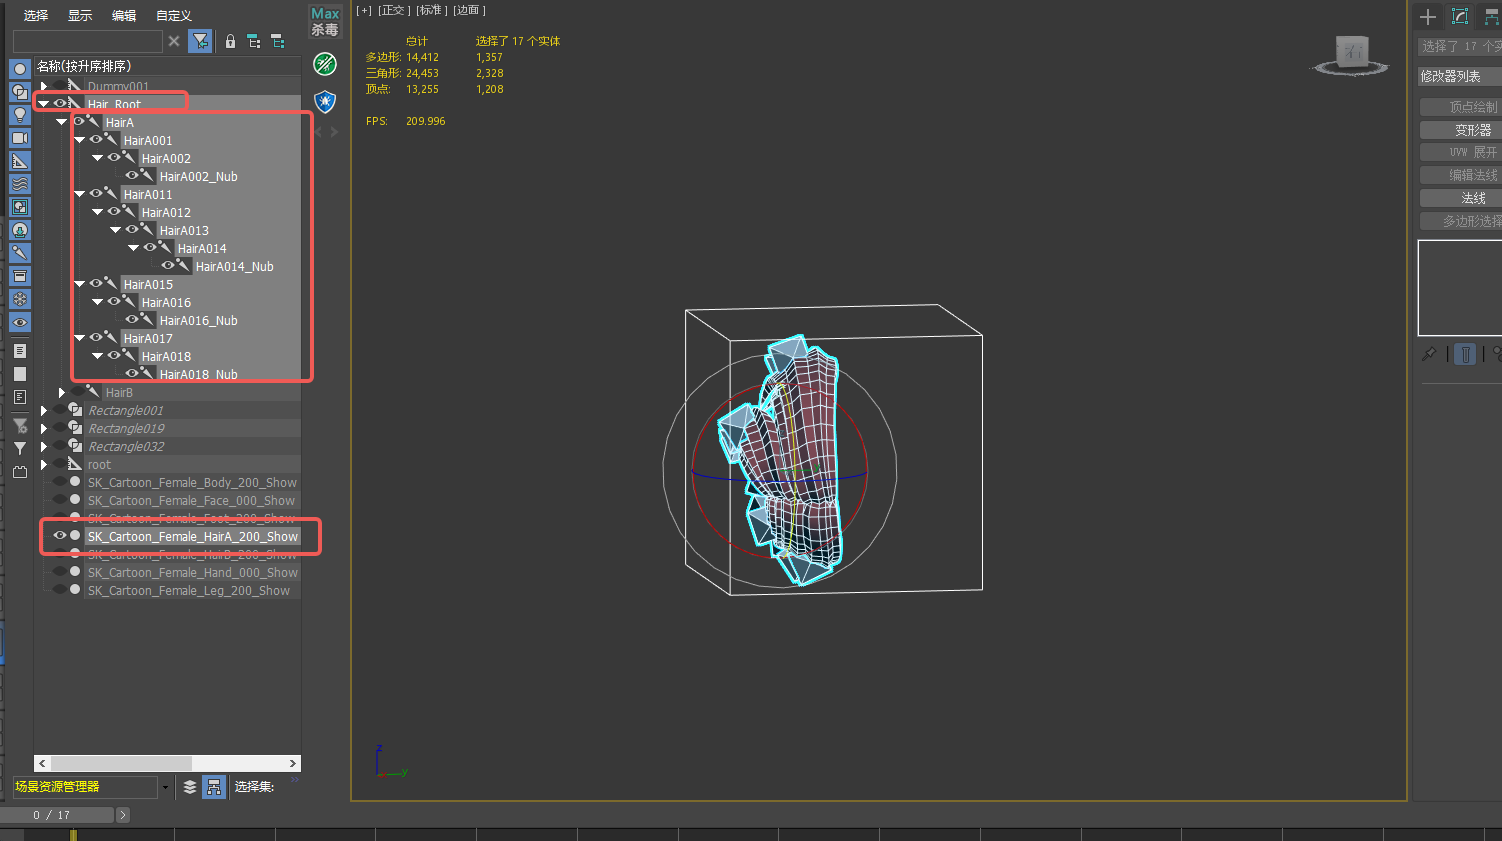Open the 选择 menu

coord(36,15)
